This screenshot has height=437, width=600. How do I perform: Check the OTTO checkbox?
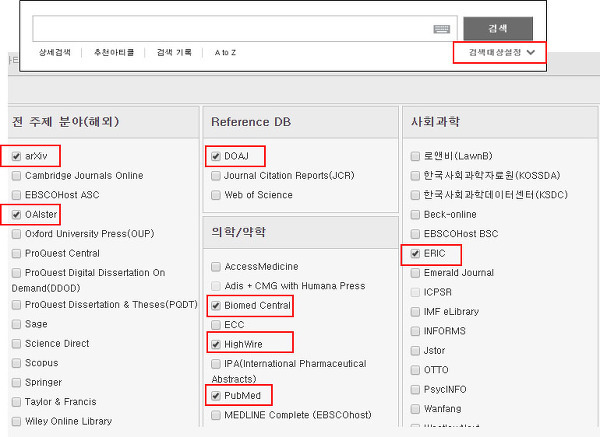[x=415, y=370]
